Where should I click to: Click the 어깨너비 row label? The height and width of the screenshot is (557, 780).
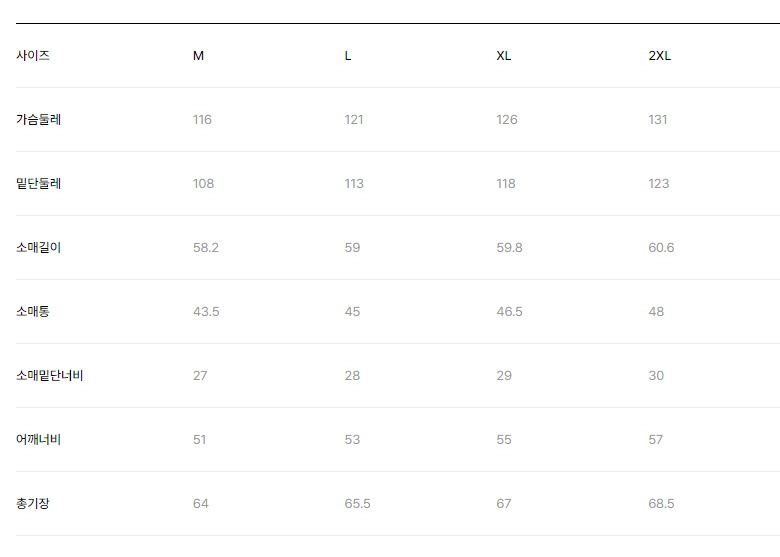[38, 439]
